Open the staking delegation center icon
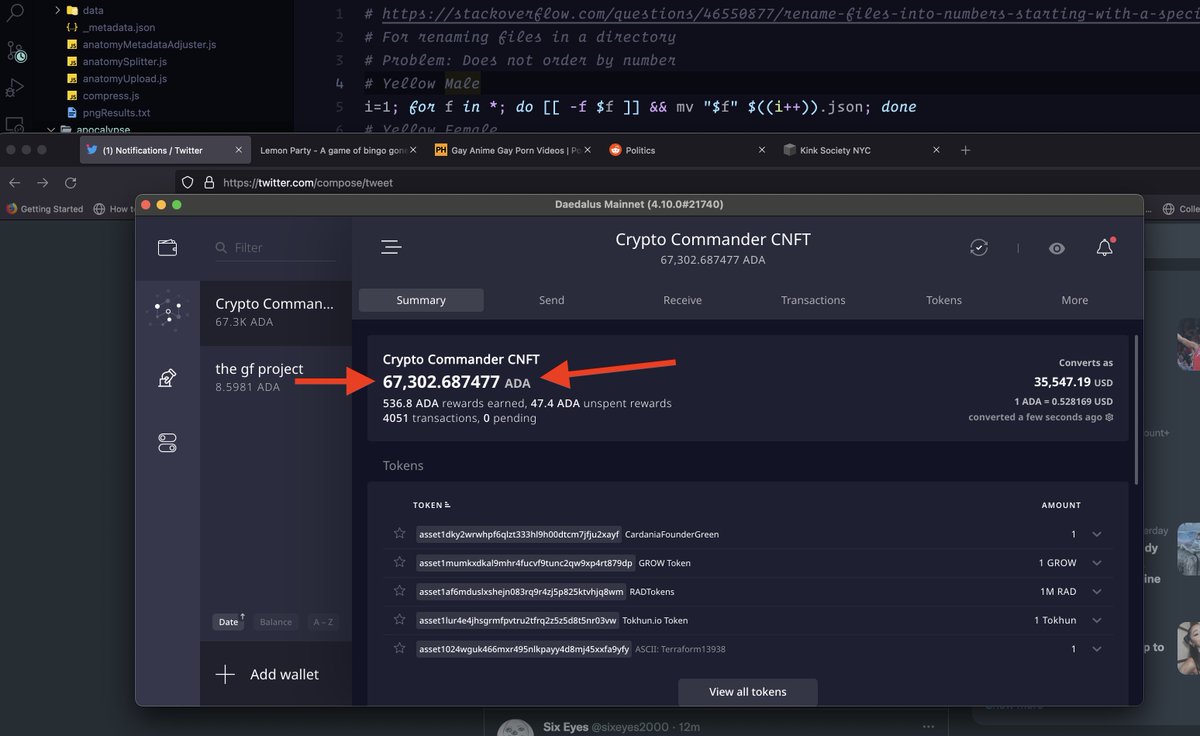 [x=168, y=378]
